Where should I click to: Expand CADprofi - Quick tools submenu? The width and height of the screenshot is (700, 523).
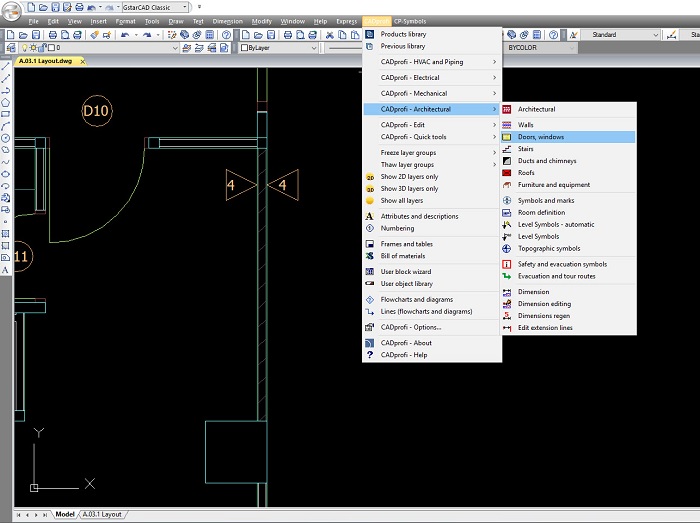432,137
